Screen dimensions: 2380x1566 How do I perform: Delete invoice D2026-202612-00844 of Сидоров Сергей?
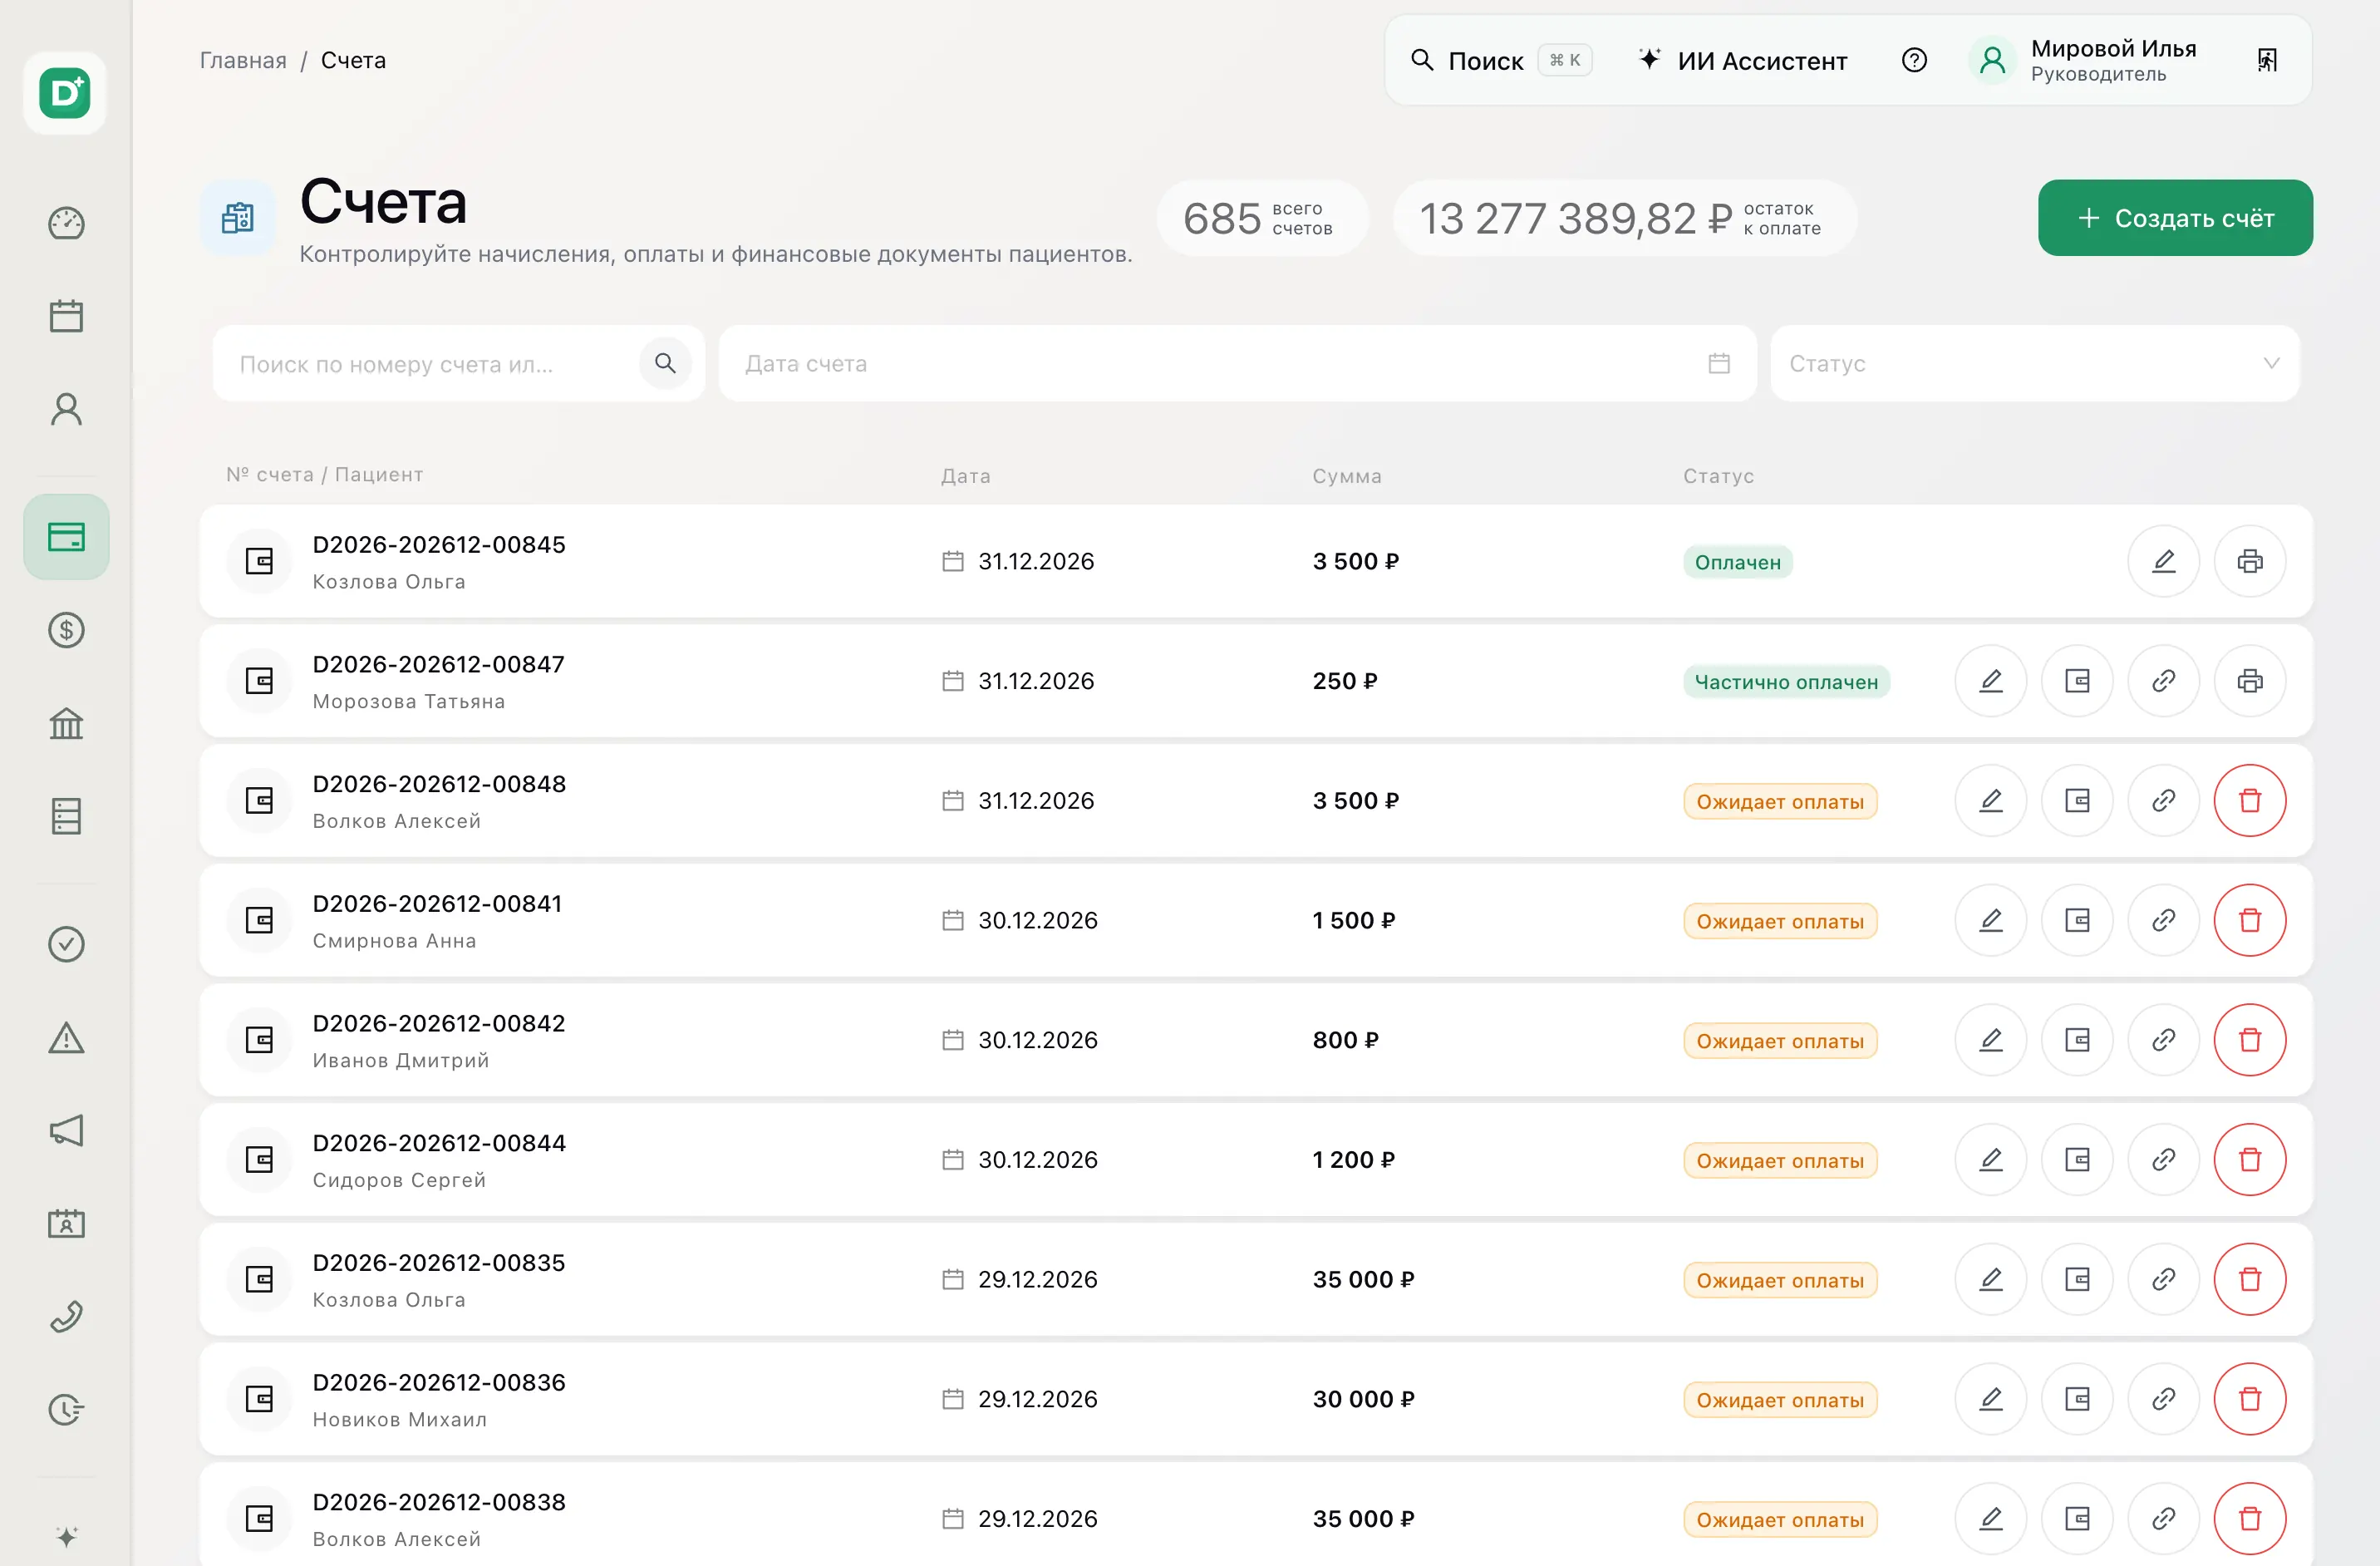click(2250, 1159)
